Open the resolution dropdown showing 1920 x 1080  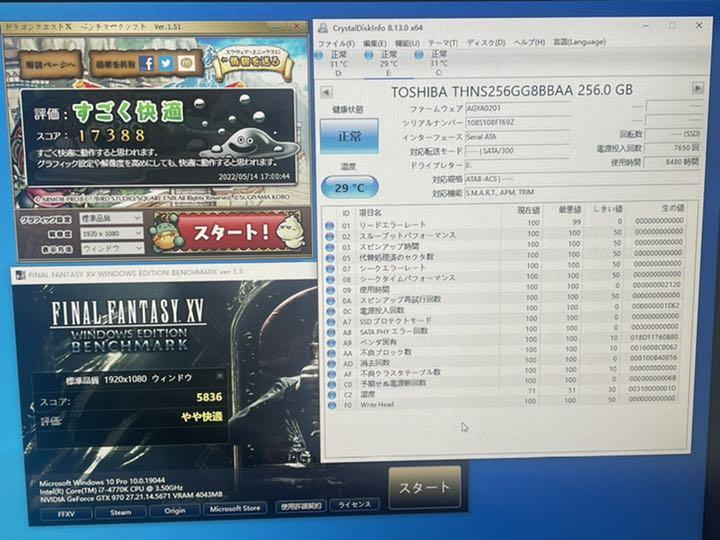[x=112, y=233]
